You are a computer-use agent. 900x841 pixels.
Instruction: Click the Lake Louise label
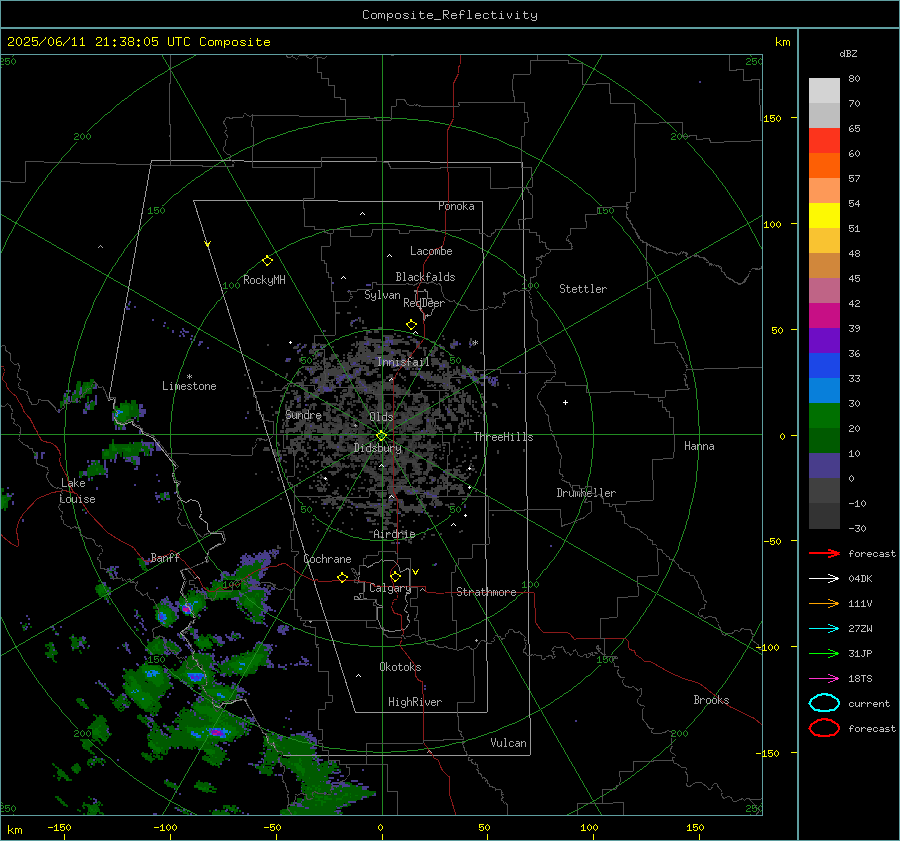pos(77,491)
